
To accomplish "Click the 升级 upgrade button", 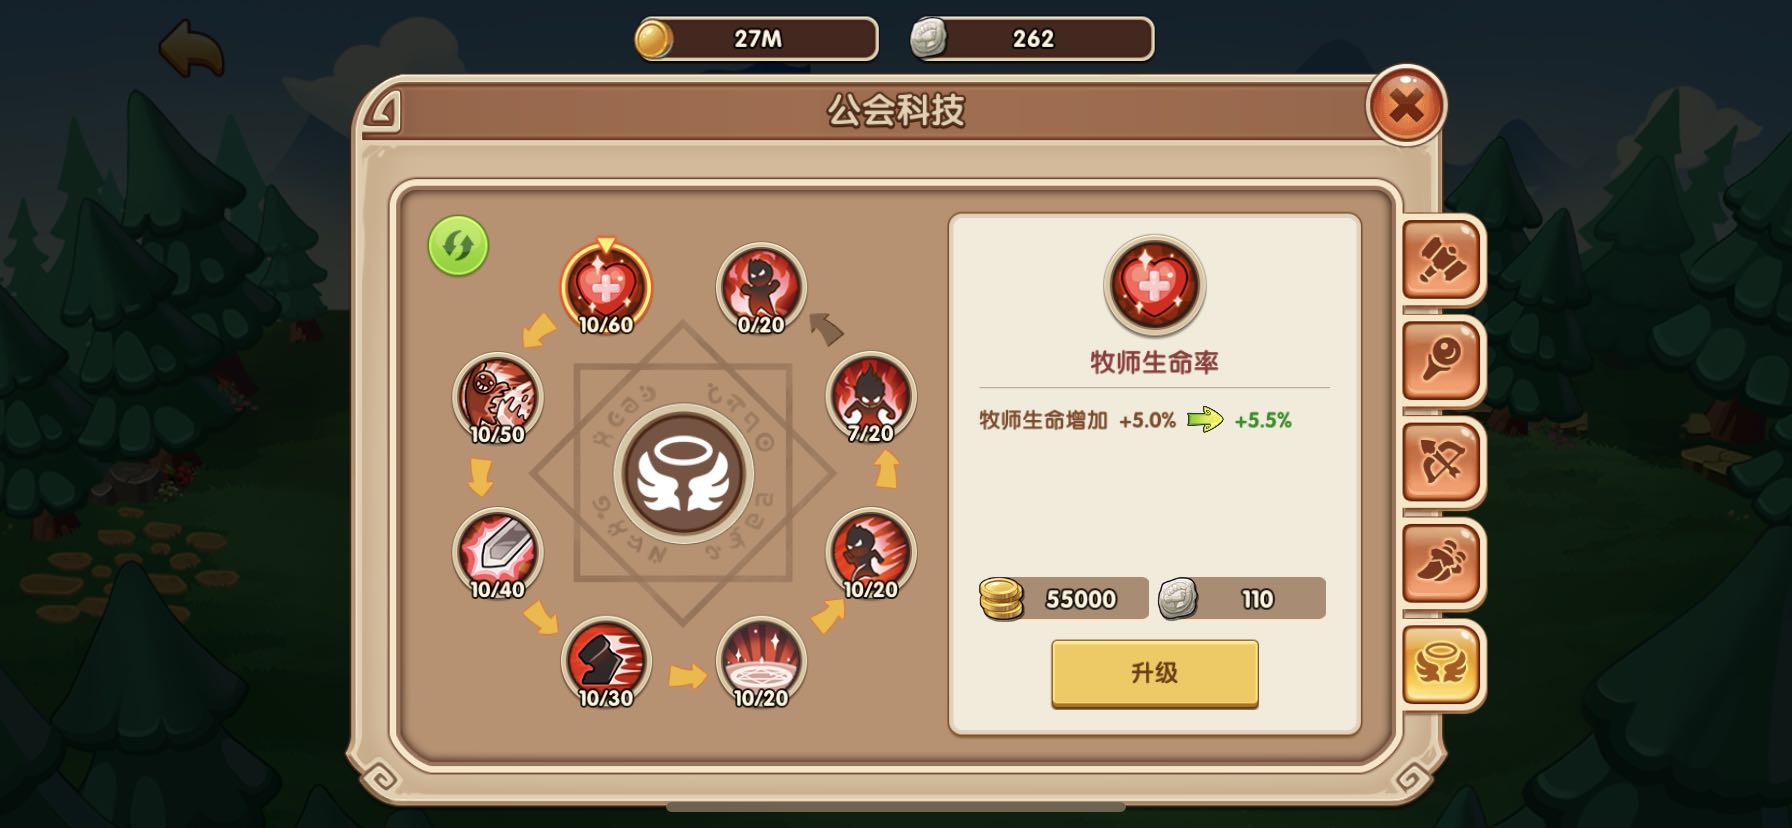I will click(1154, 673).
